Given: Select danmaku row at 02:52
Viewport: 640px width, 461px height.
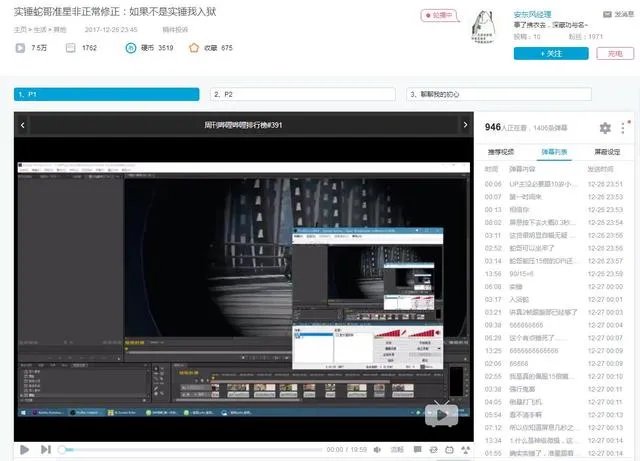Looking at the screenshot, I should tap(554, 248).
